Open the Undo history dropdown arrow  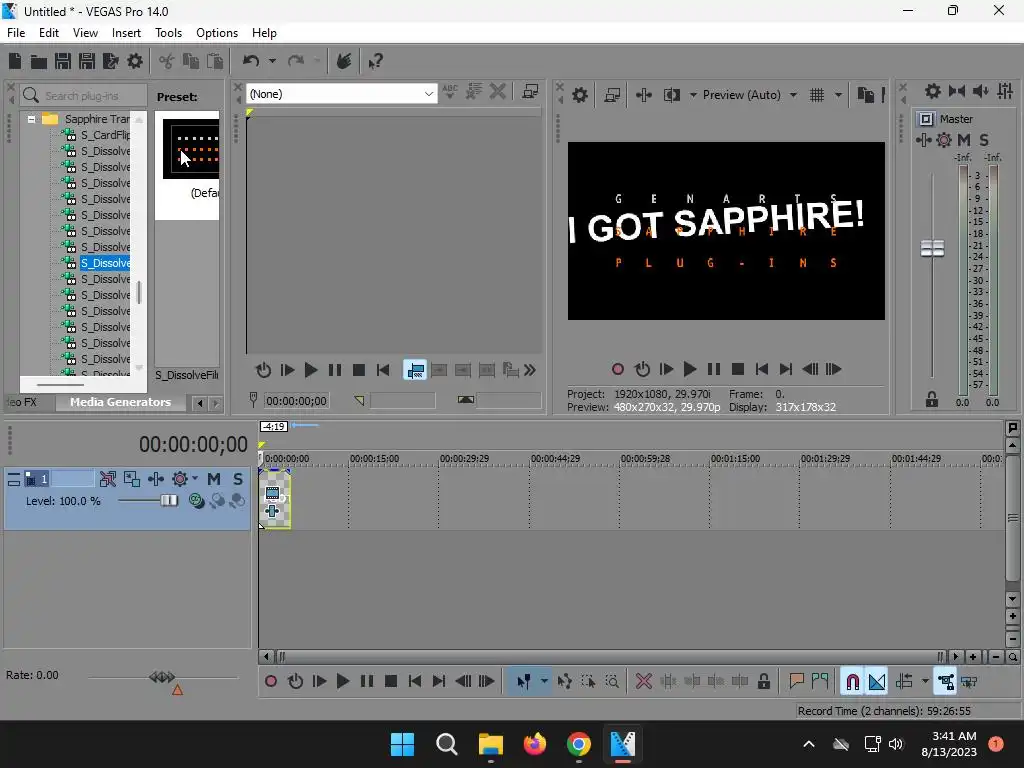[272, 61]
